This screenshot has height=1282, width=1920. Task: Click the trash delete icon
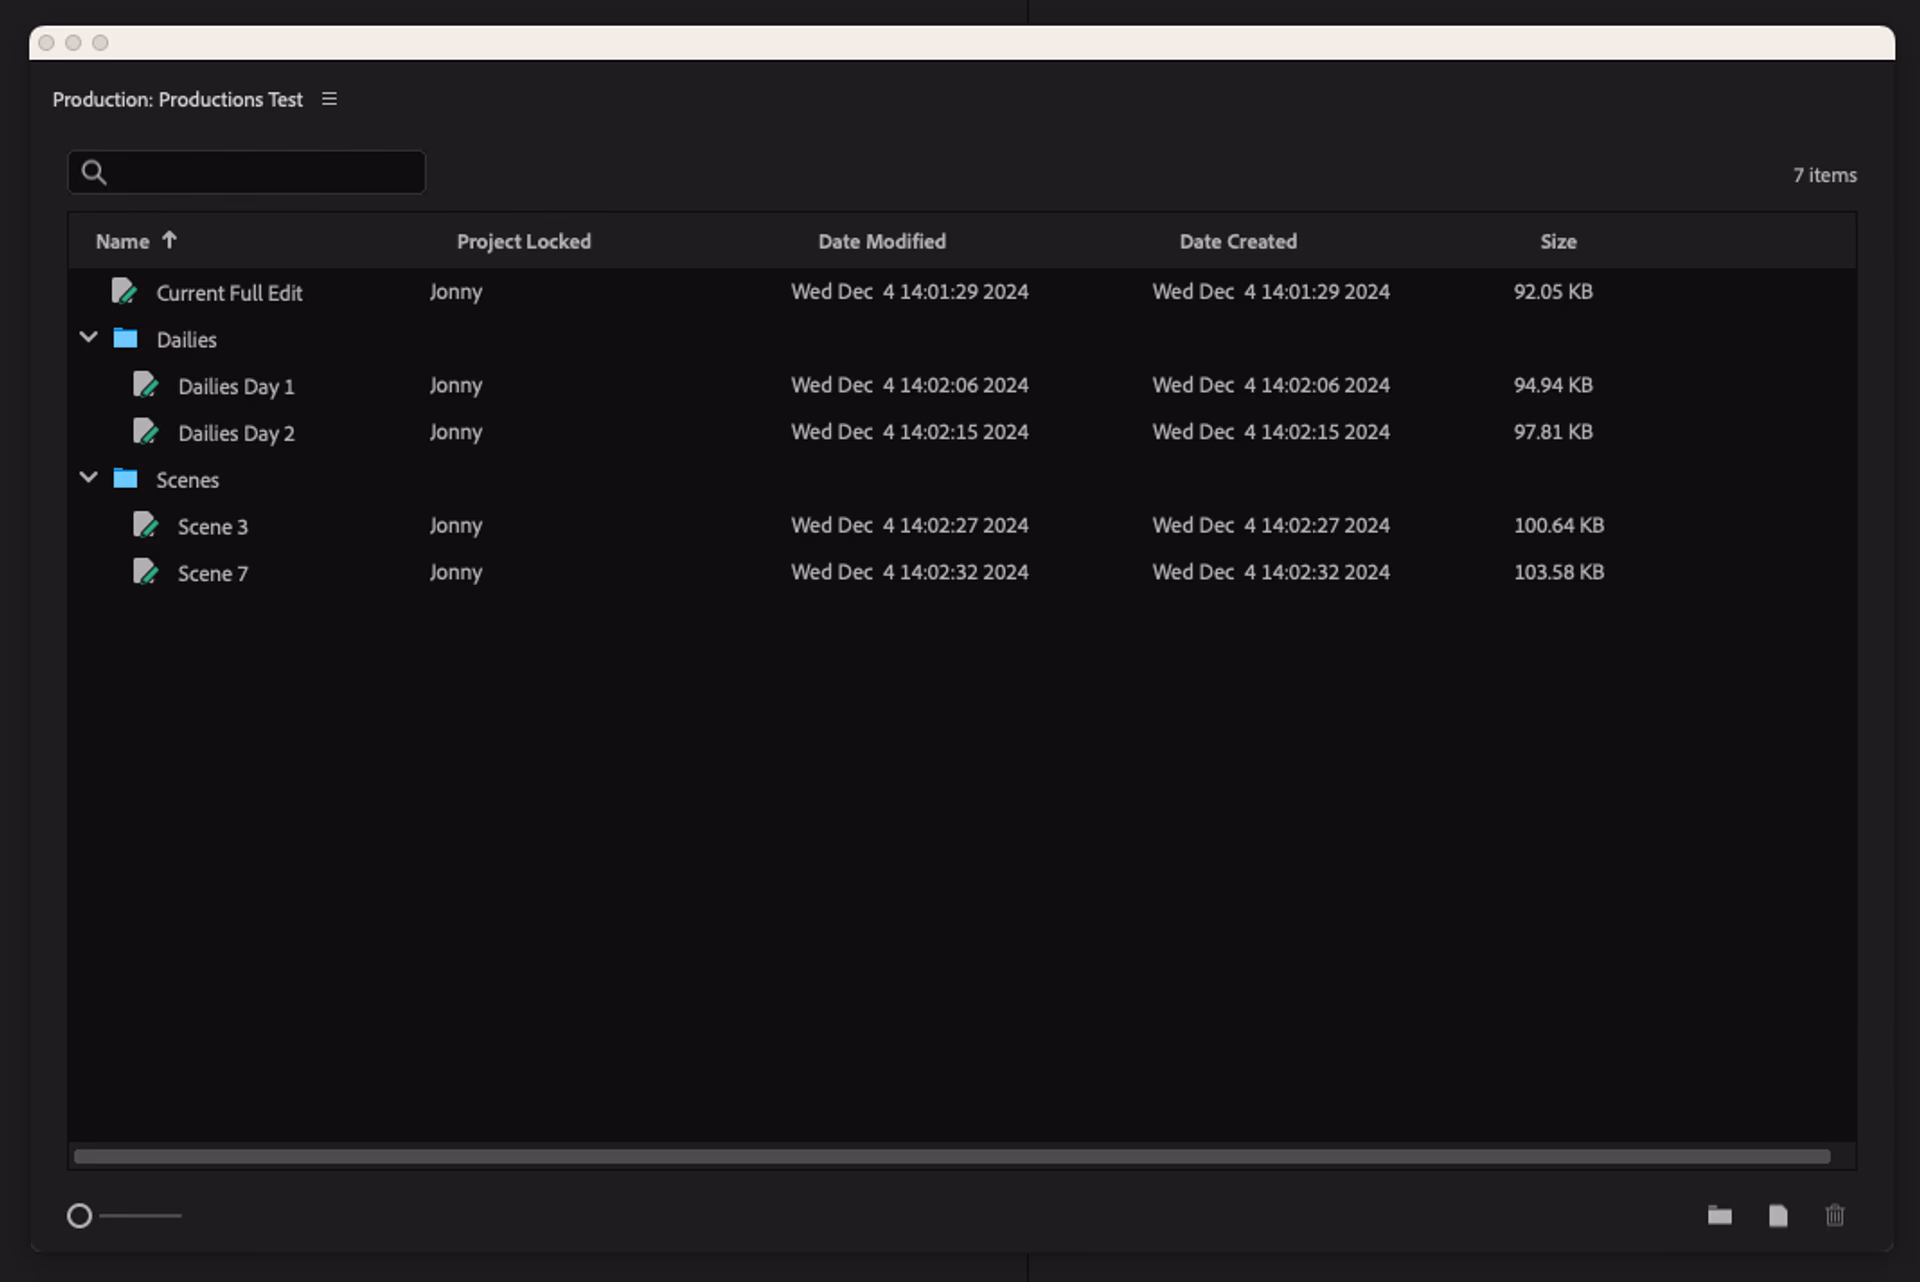(x=1836, y=1215)
